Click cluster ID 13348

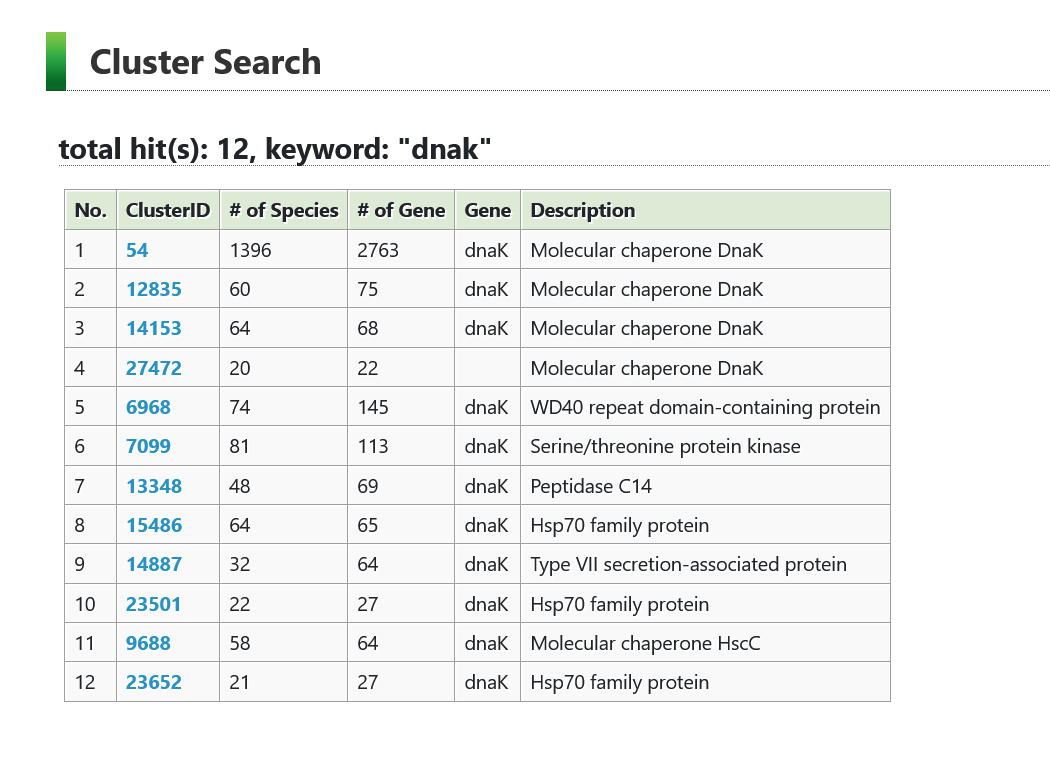(x=154, y=486)
